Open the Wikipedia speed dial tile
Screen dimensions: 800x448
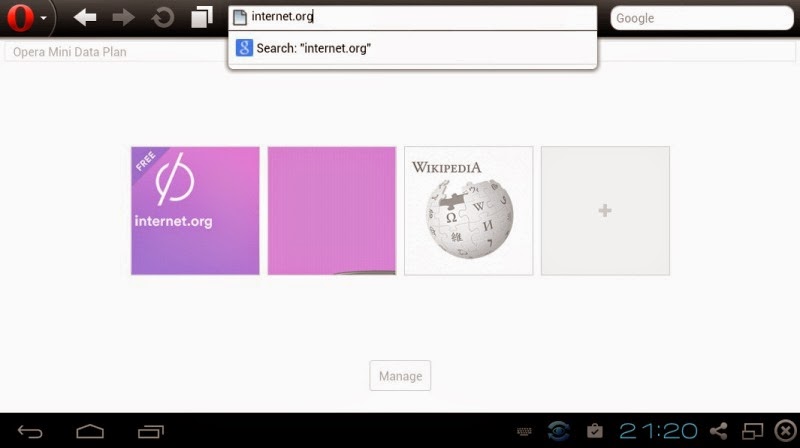tap(468, 211)
